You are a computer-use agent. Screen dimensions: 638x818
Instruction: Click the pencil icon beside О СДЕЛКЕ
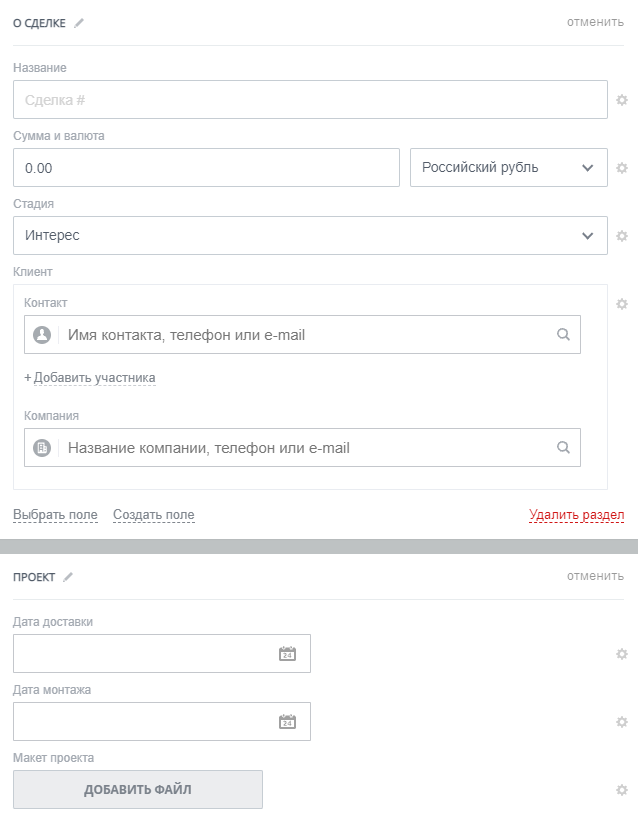pyautogui.click(x=79, y=23)
